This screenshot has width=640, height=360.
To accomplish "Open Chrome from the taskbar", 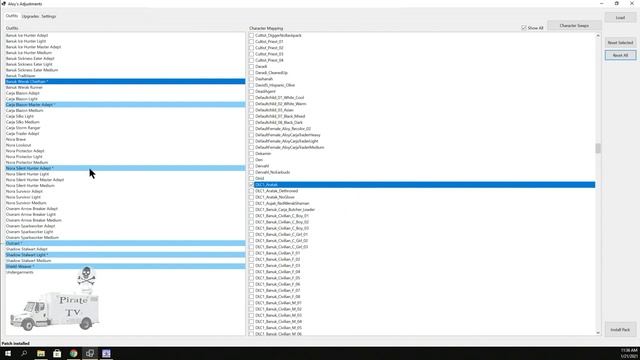I will [73, 353].
